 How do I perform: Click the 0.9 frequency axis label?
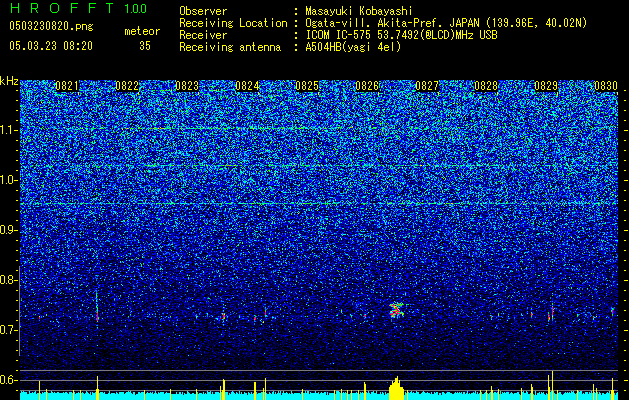click(x=8, y=230)
